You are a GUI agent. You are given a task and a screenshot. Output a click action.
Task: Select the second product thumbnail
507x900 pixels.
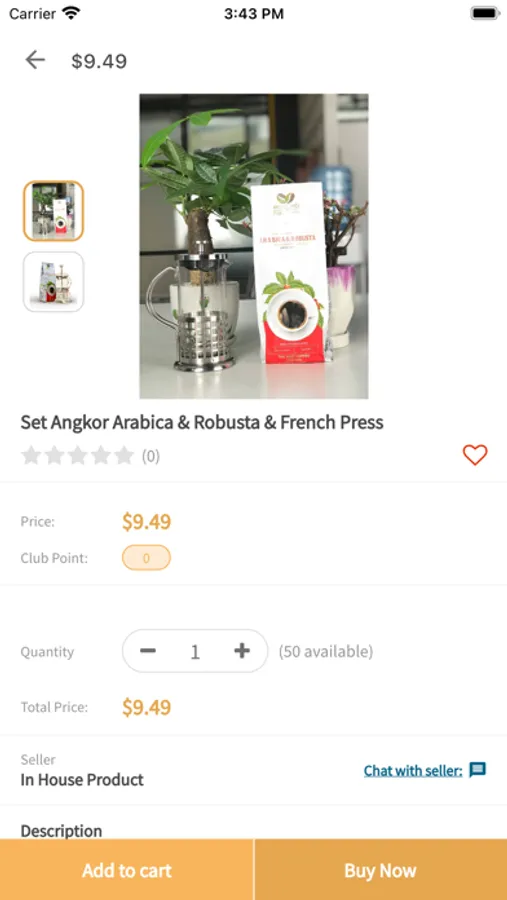coord(53,282)
